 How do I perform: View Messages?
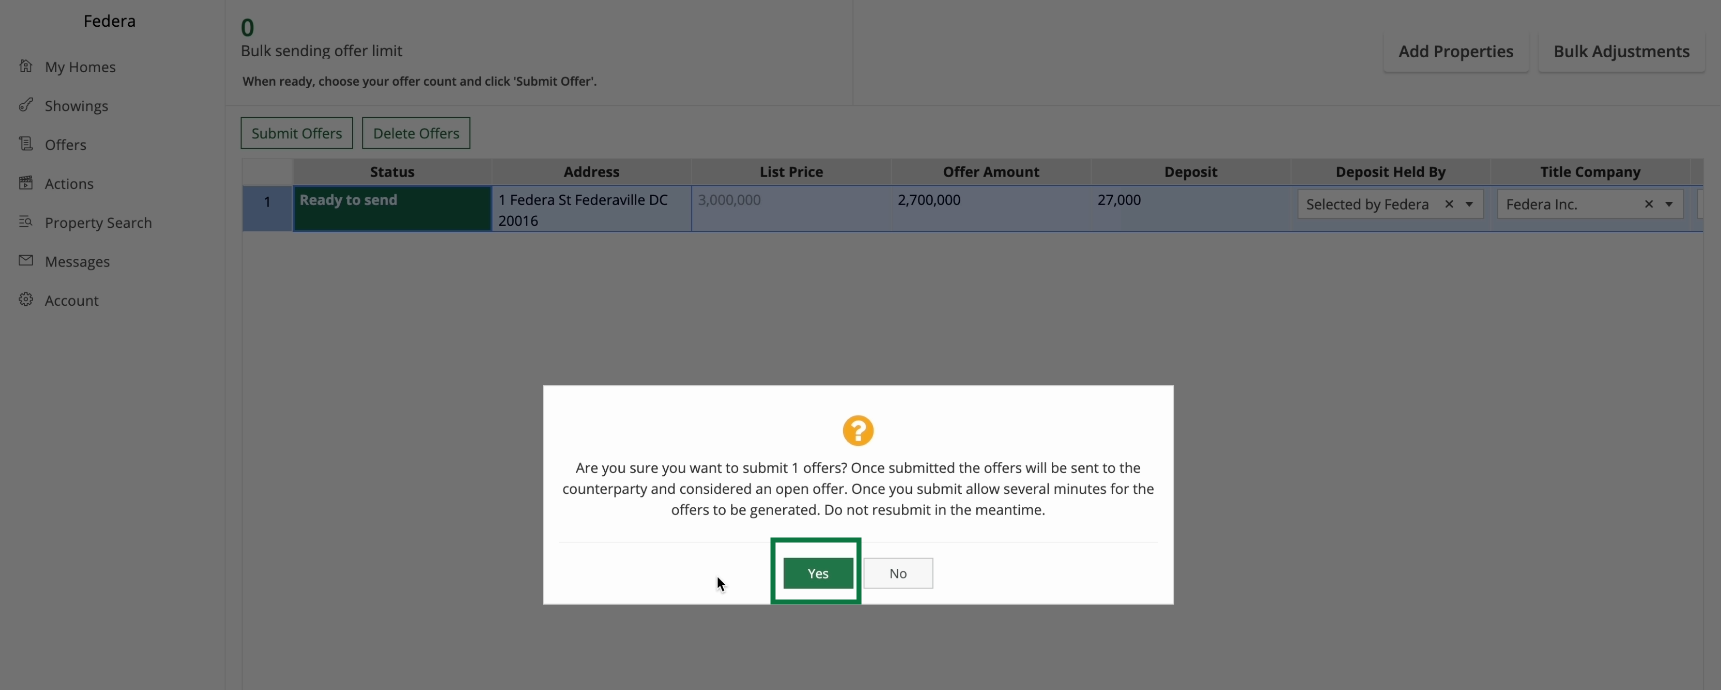[77, 262]
